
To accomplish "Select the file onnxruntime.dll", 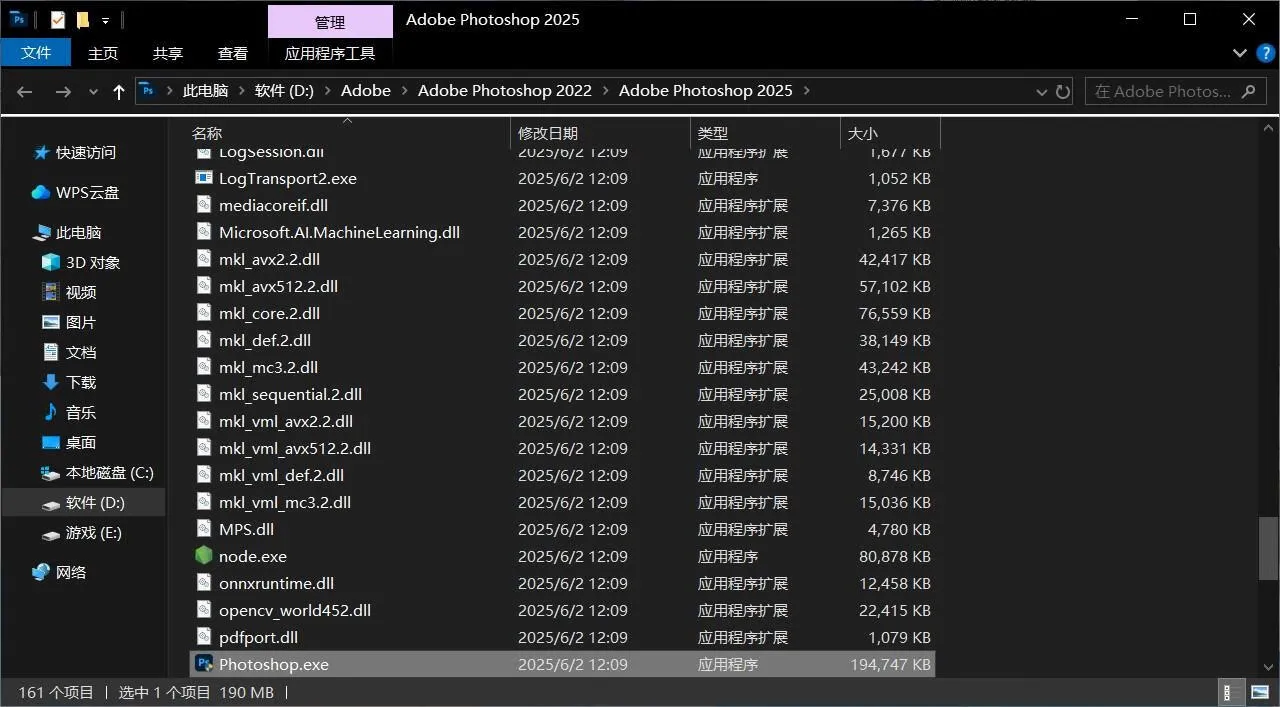I will coord(276,583).
